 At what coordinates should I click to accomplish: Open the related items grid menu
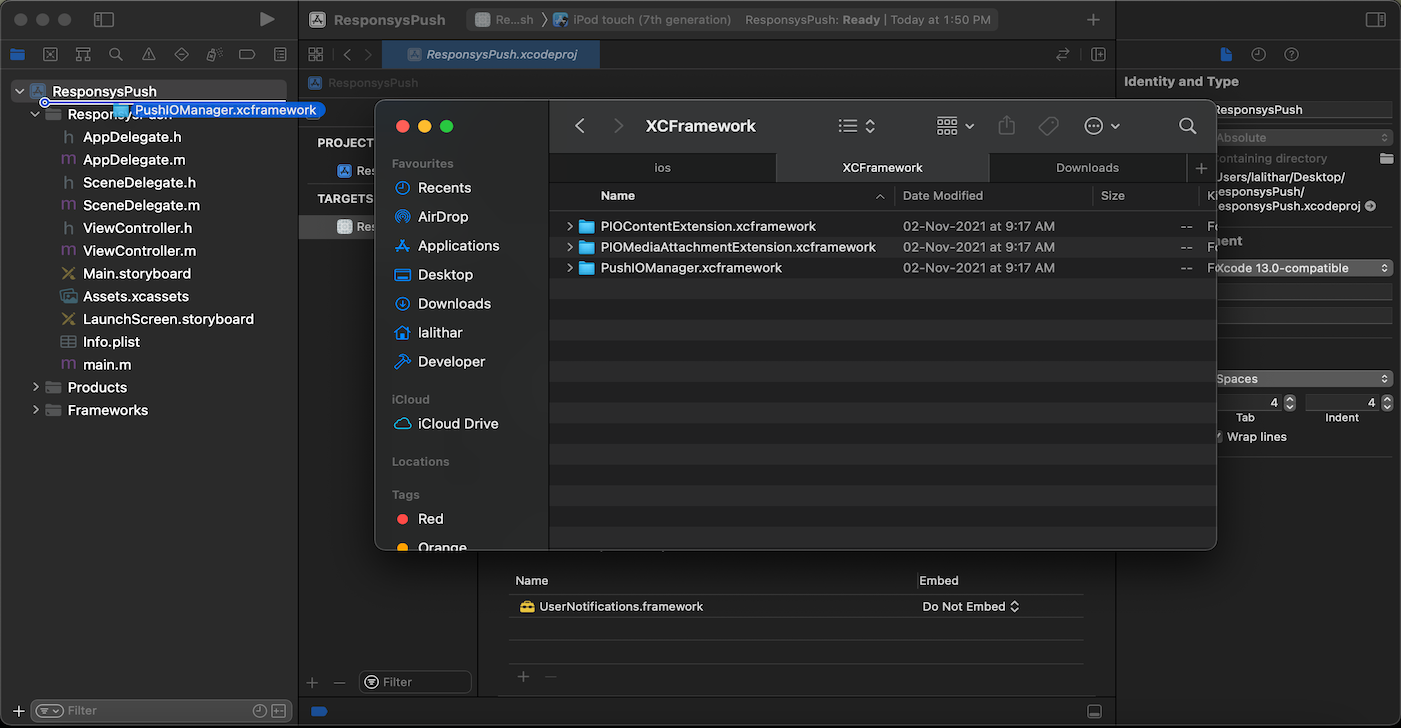coord(316,55)
